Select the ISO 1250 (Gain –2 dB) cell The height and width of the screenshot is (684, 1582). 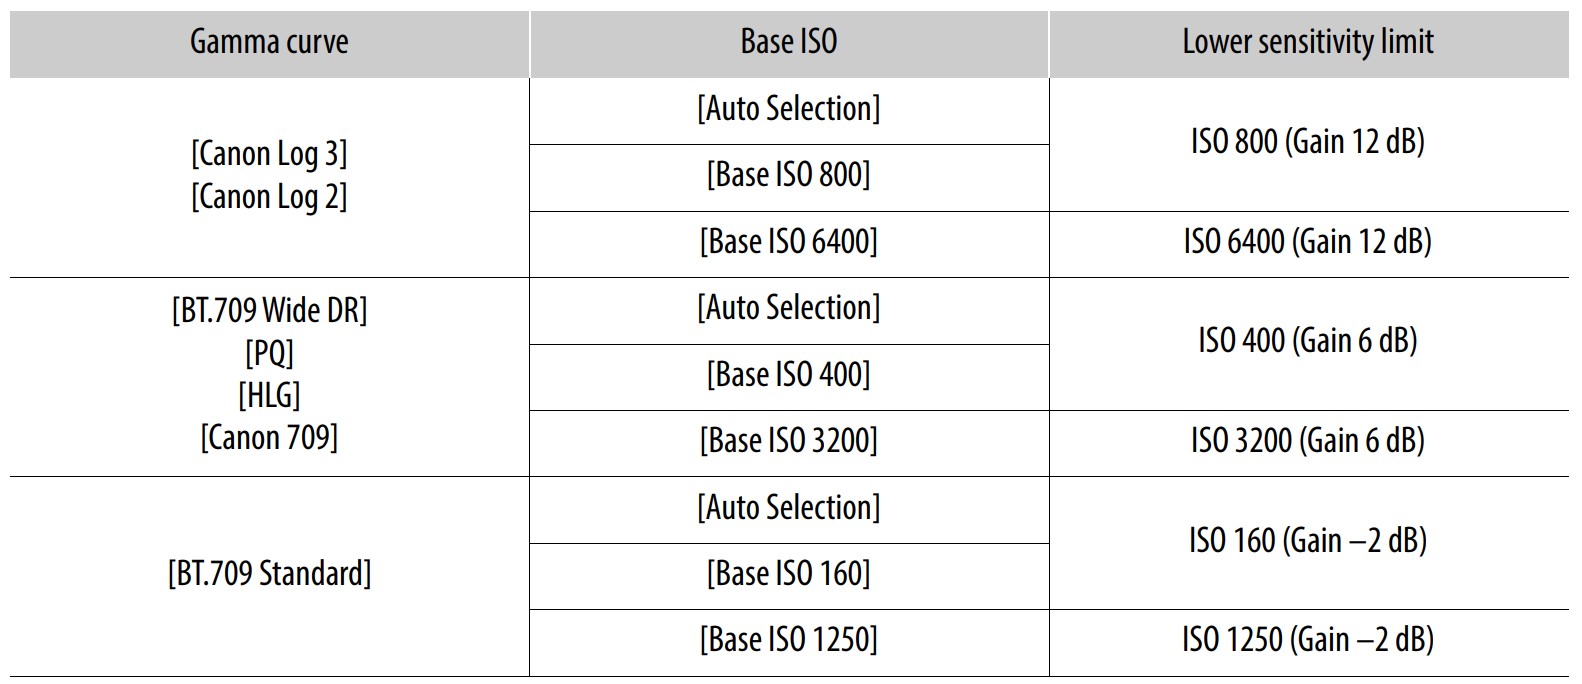tap(1308, 640)
